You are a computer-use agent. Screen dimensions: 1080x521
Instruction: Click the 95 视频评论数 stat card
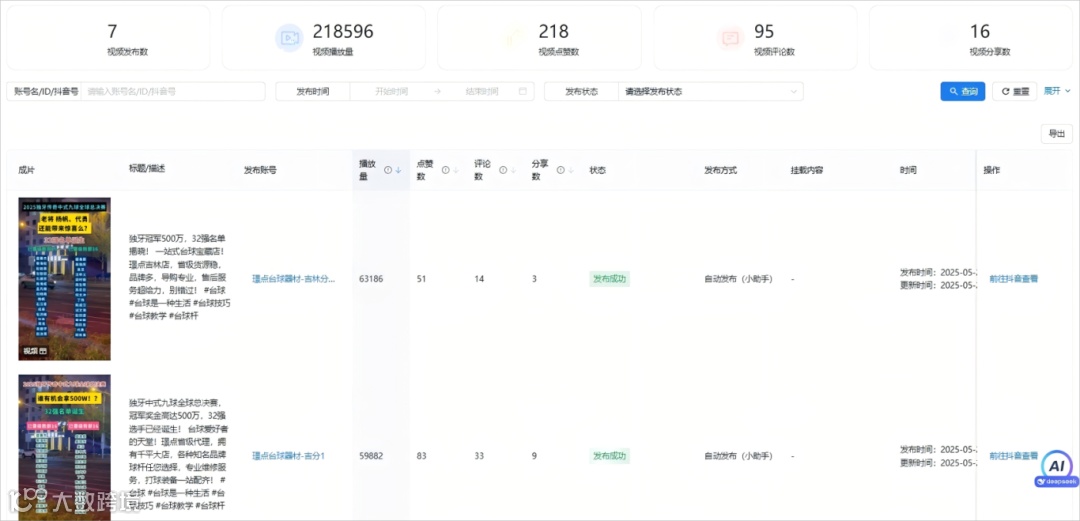pos(755,38)
